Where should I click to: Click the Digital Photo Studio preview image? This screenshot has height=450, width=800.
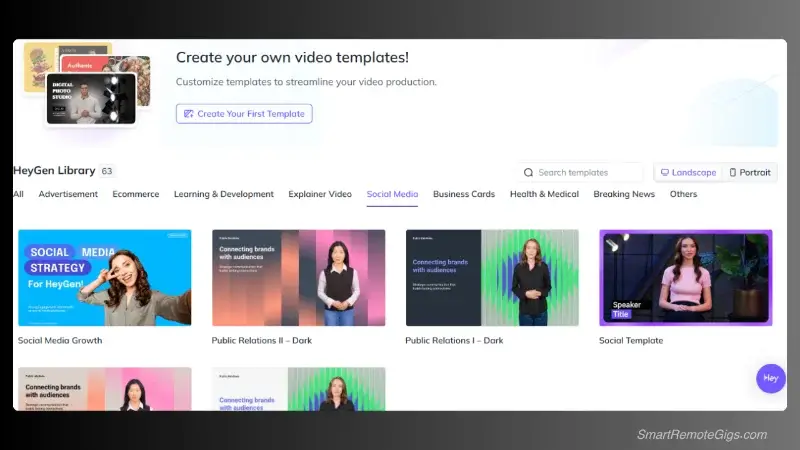point(91,98)
